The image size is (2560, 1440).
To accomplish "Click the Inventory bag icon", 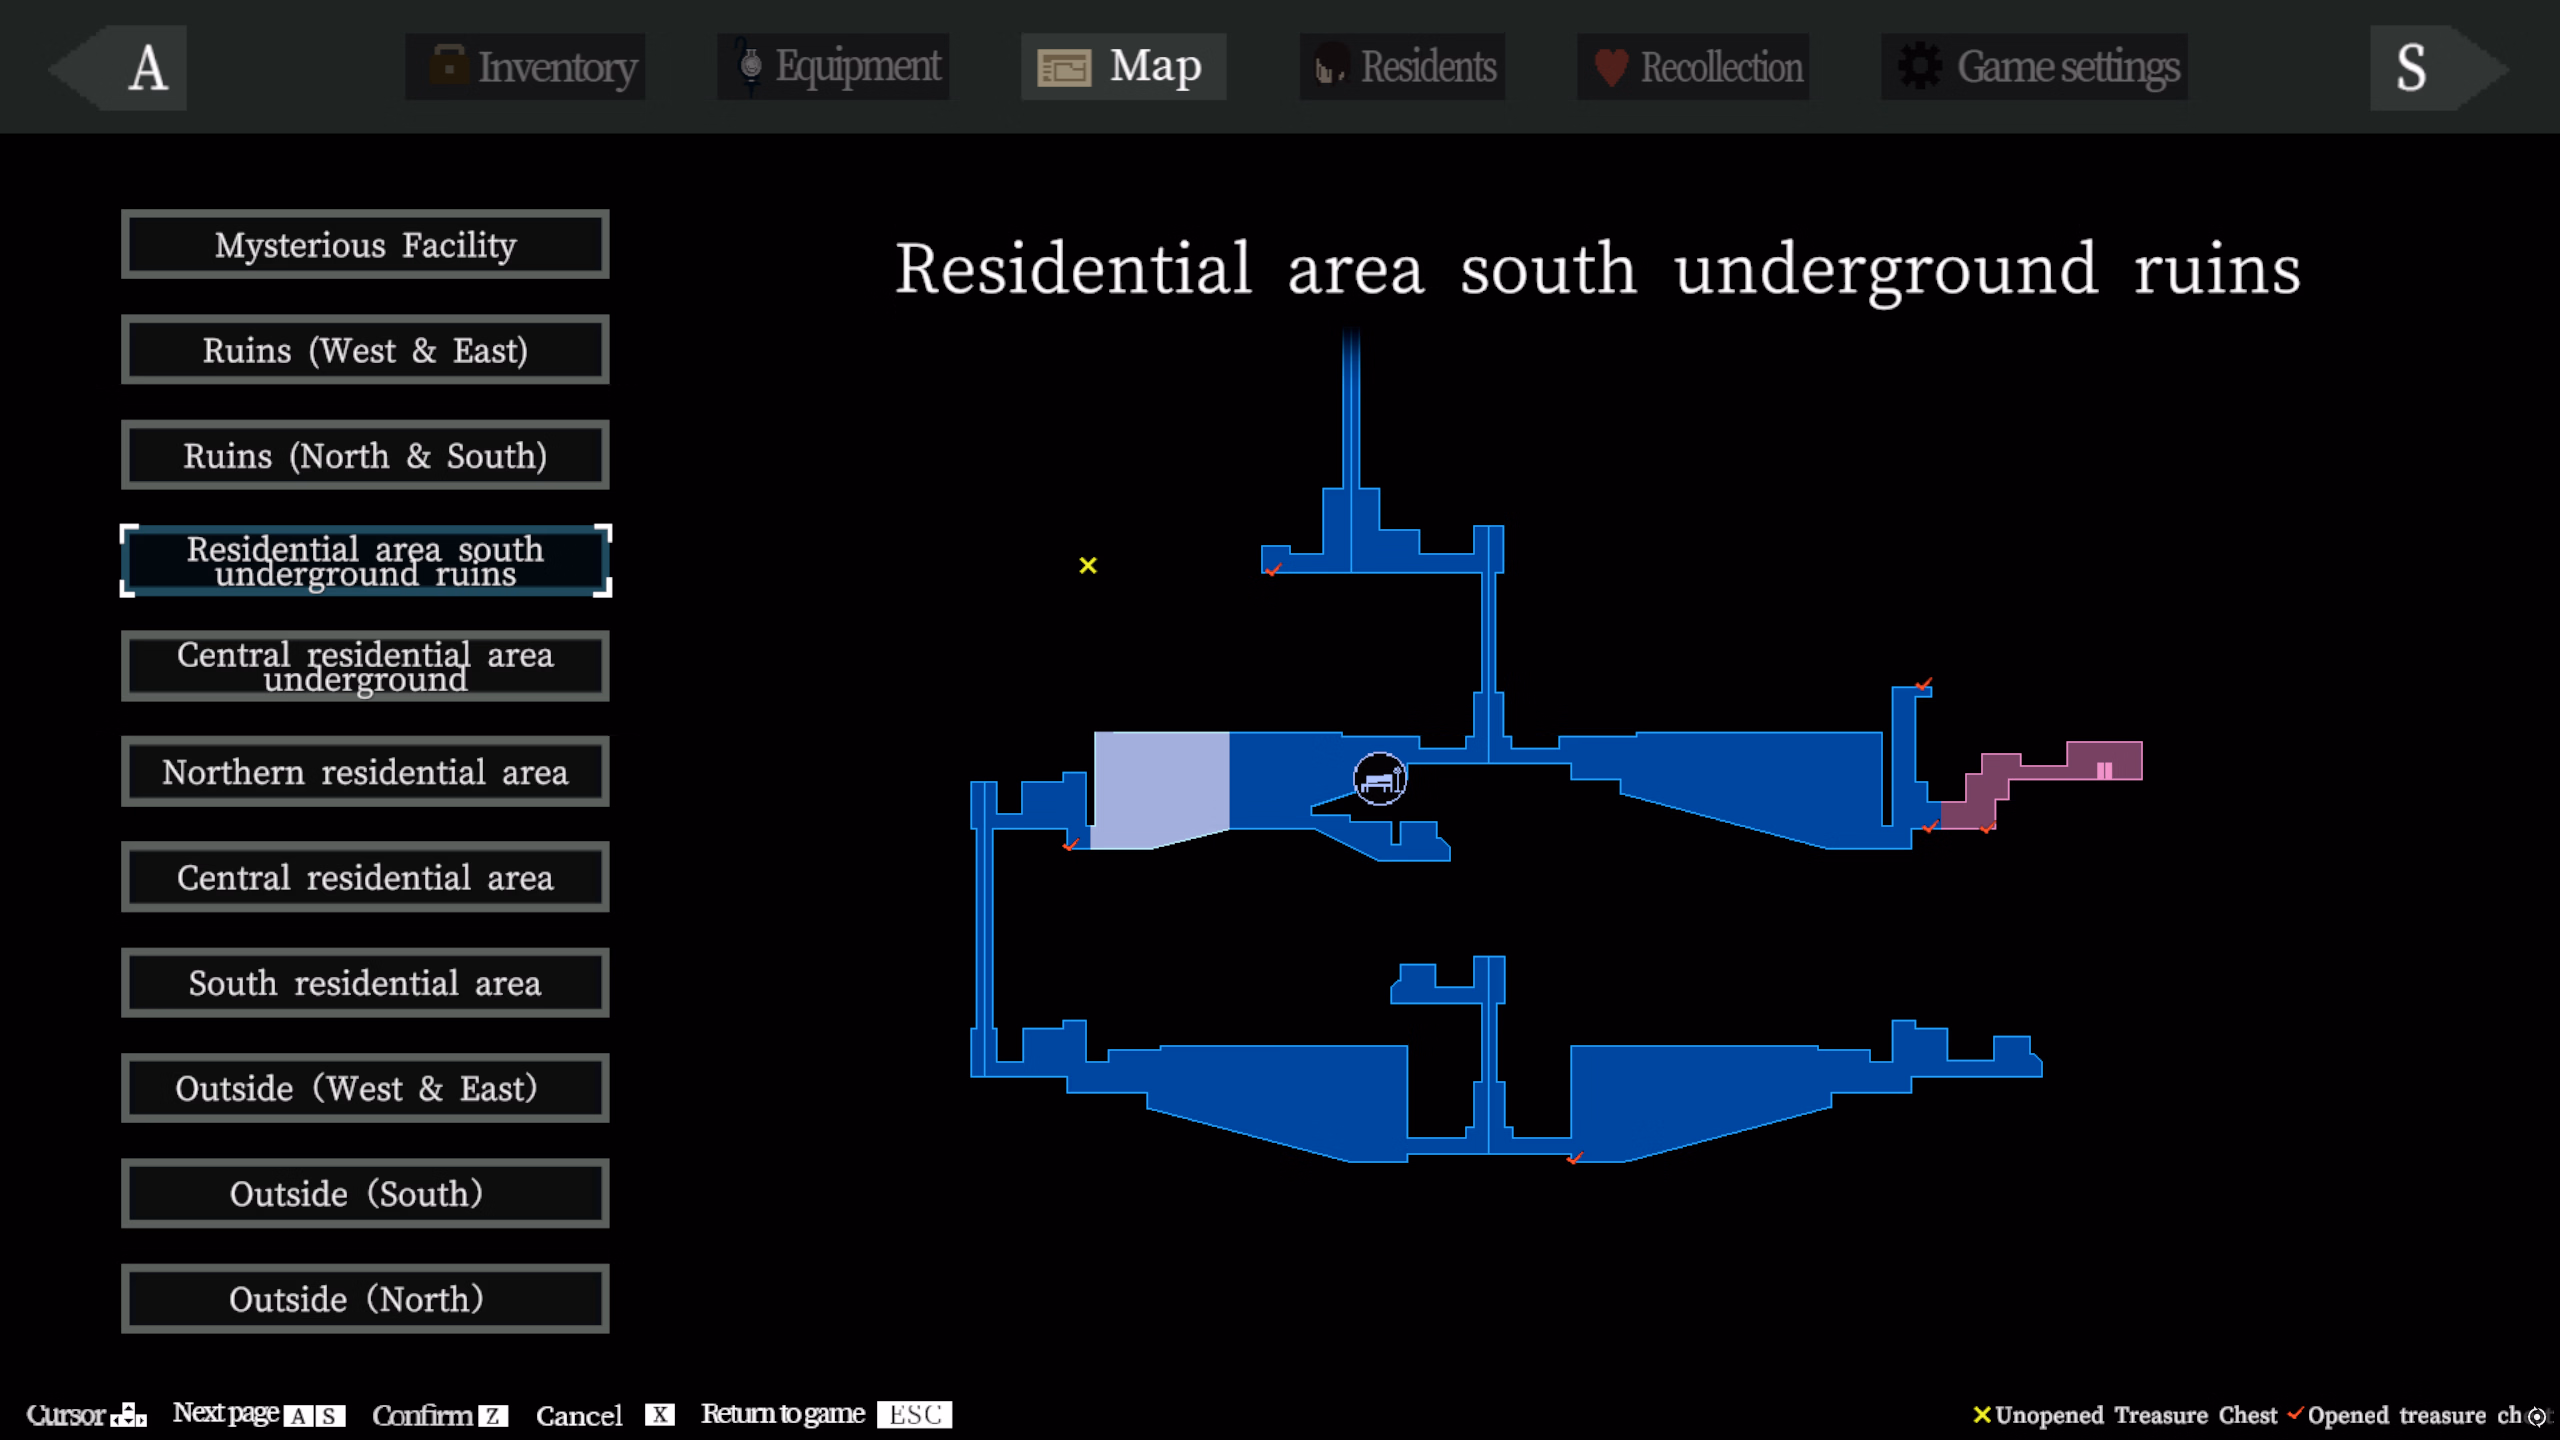I will coord(449,66).
